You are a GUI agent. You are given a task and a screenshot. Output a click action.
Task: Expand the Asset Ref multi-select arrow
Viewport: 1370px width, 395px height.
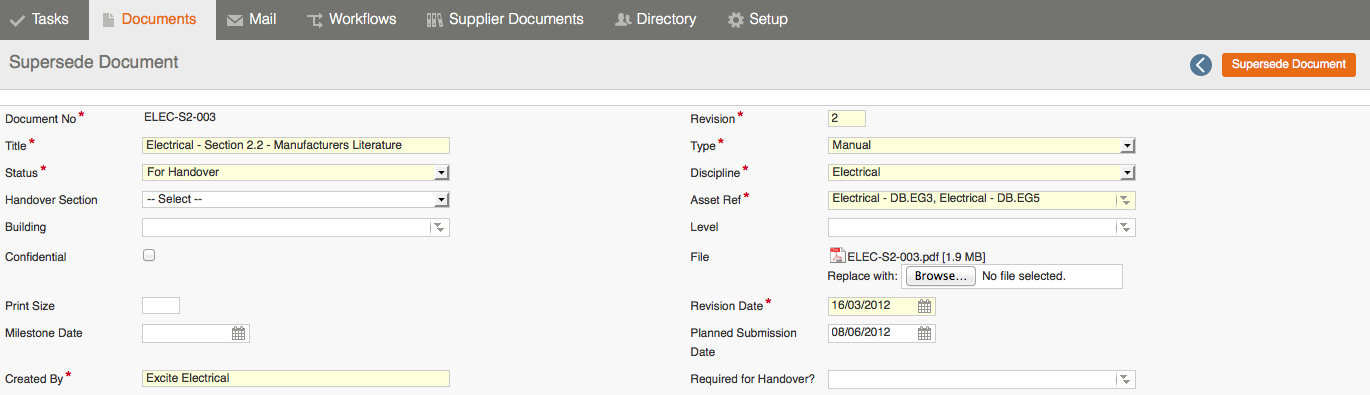(1125, 200)
